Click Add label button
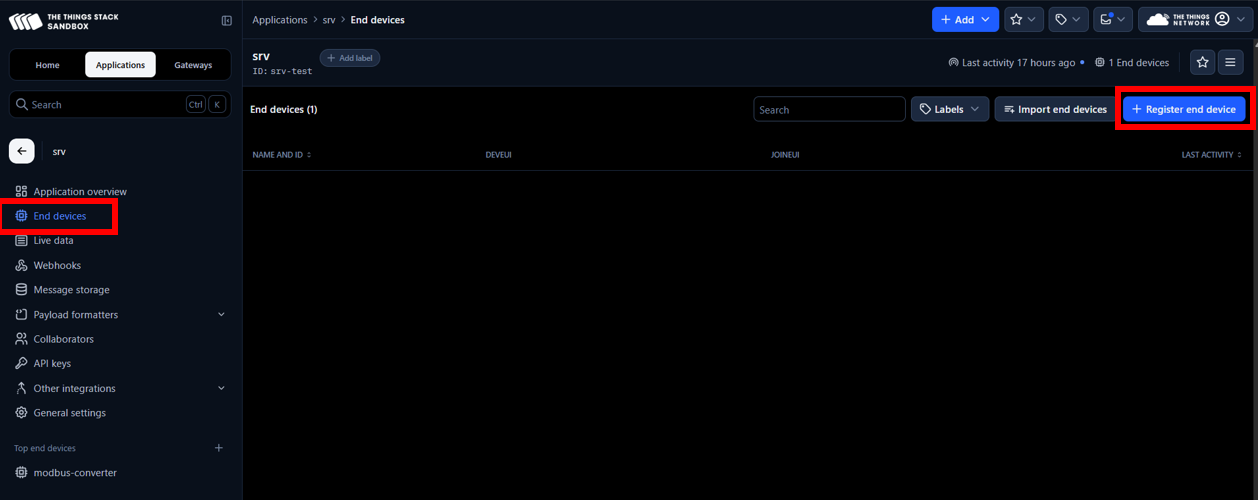Screen dimensions: 1258x500 pyautogui.click(x=350, y=58)
